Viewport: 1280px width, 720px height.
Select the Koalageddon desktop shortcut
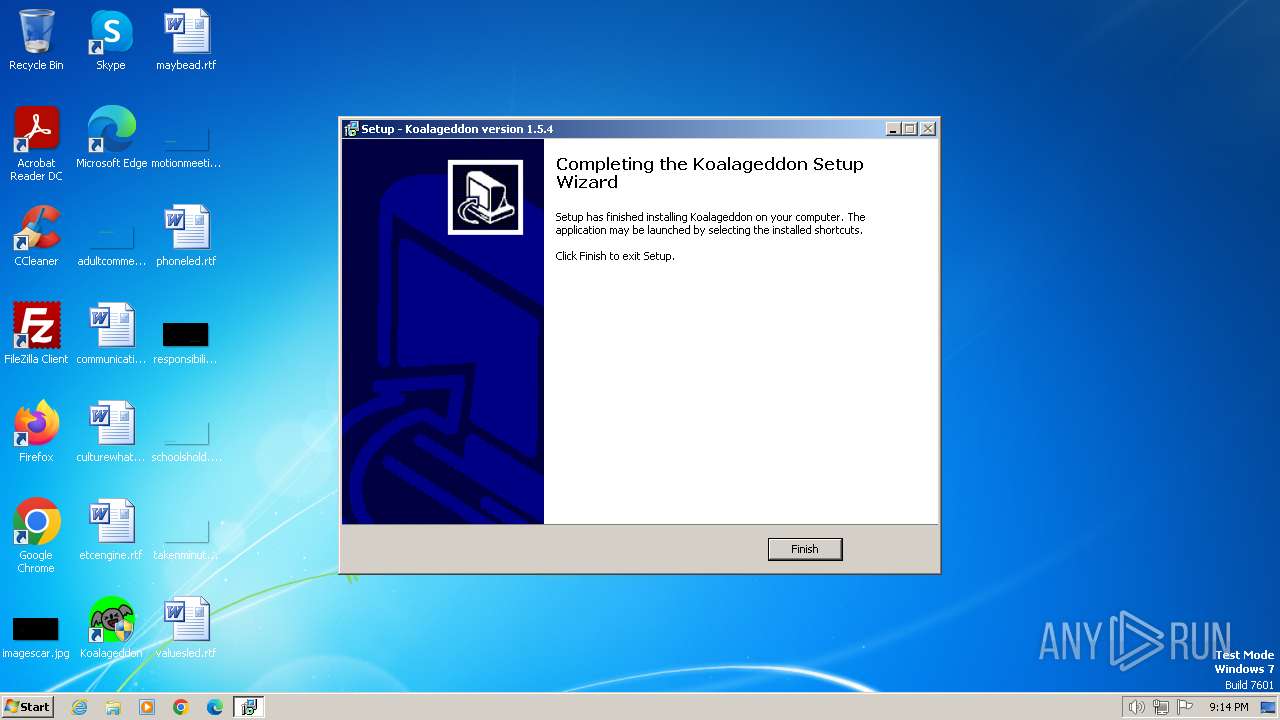tap(111, 628)
